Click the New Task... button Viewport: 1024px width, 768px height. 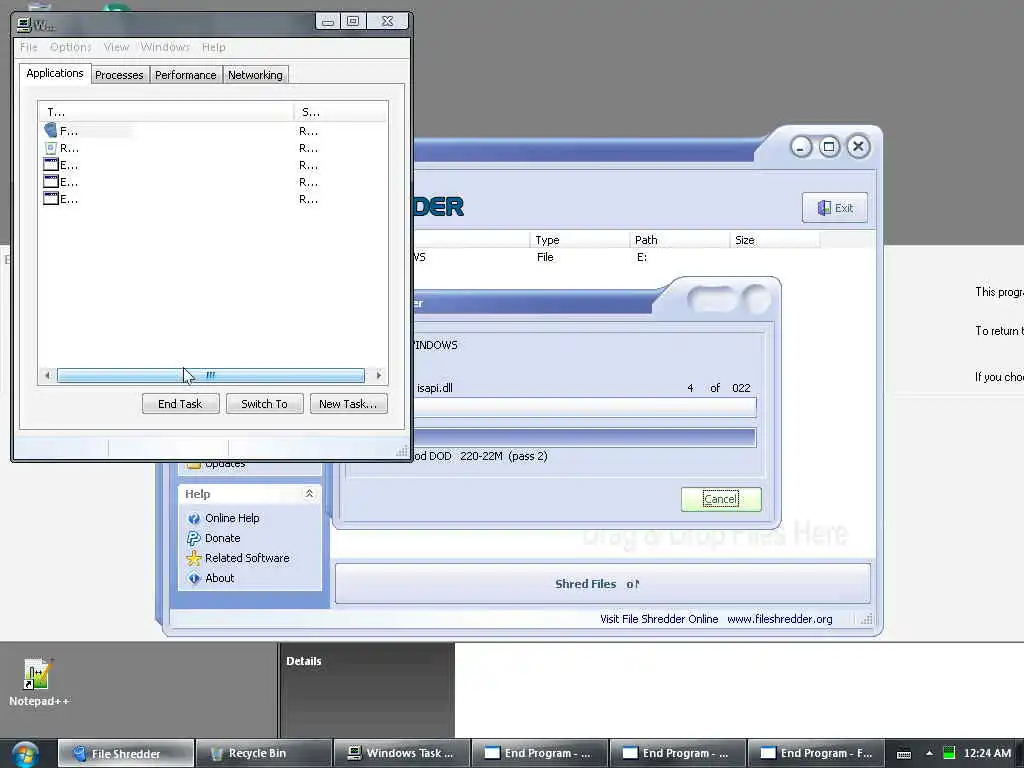pos(348,404)
